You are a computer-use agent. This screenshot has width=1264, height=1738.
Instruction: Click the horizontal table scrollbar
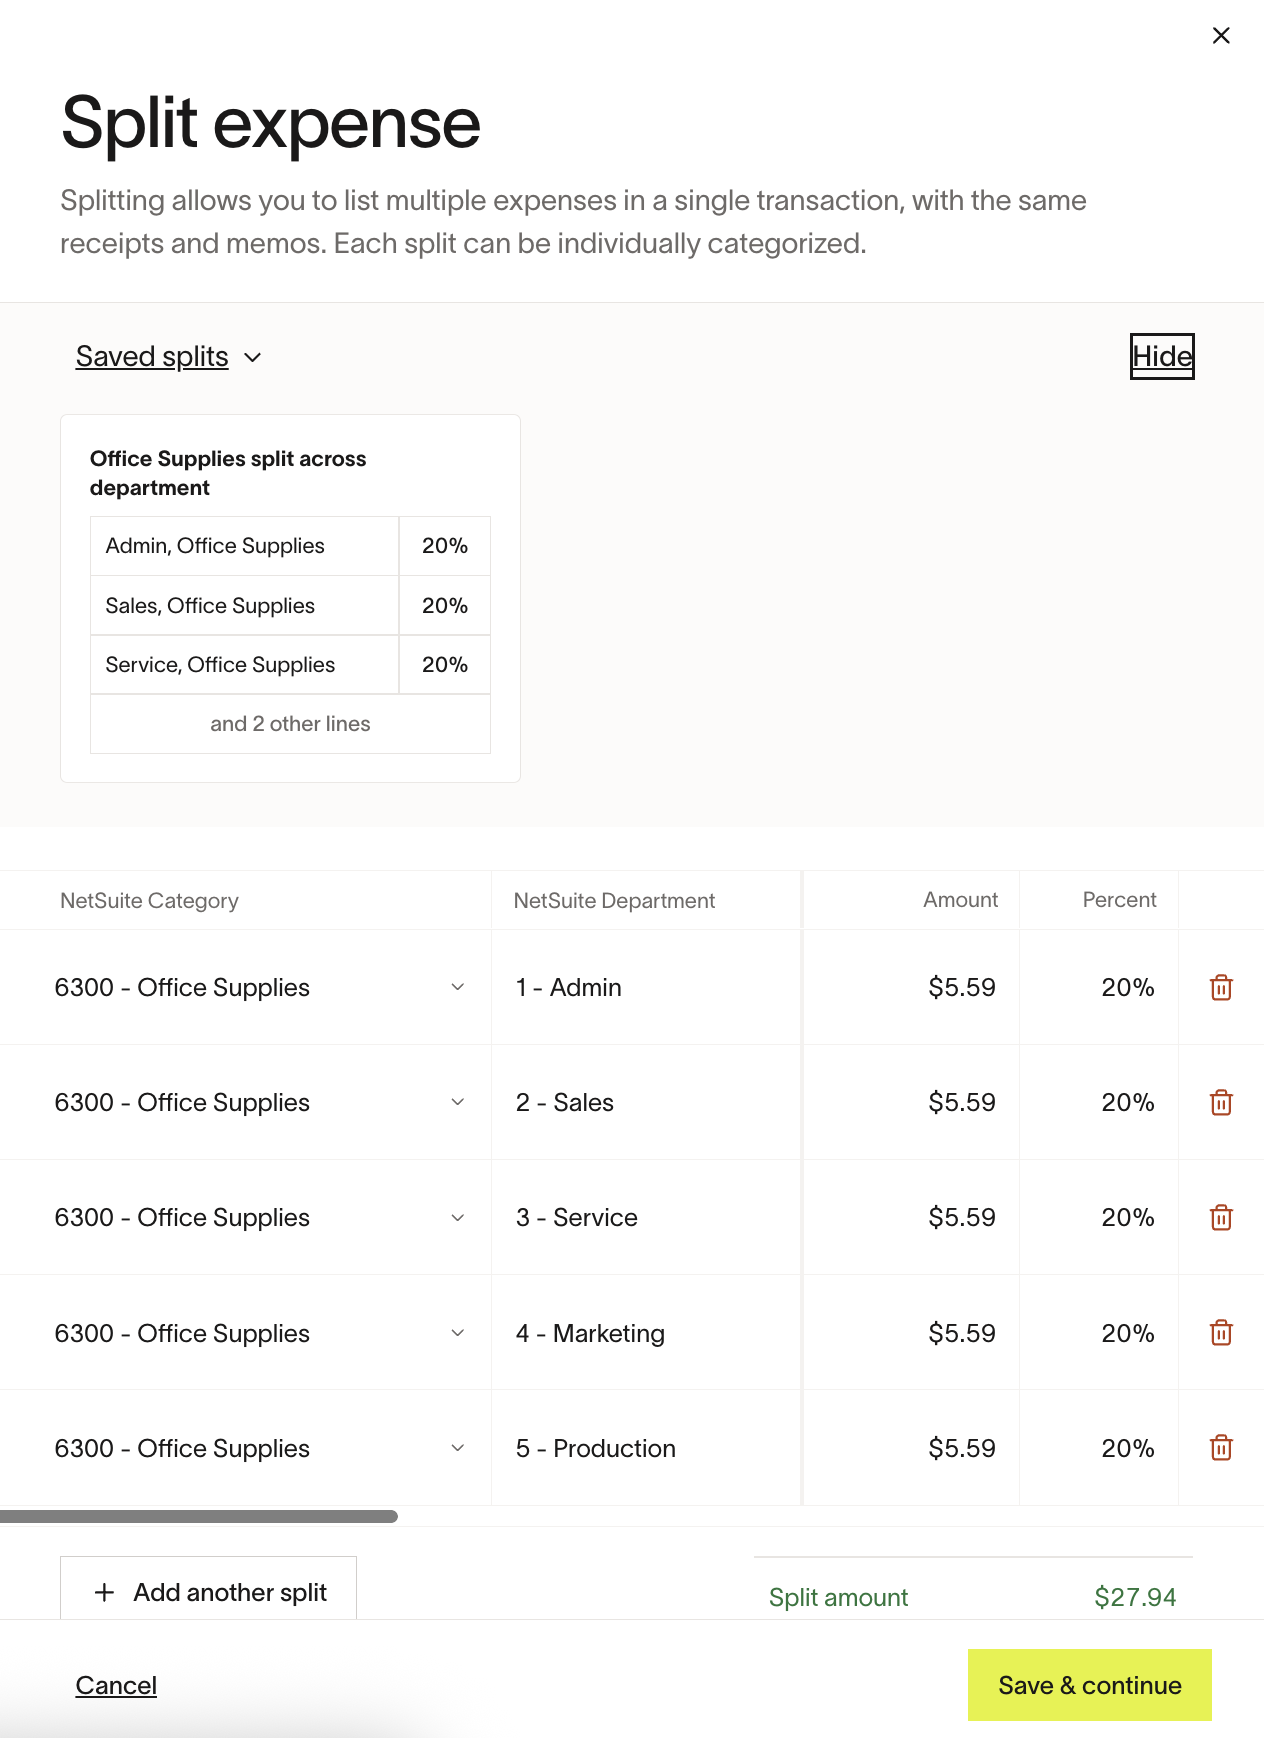(198, 1517)
